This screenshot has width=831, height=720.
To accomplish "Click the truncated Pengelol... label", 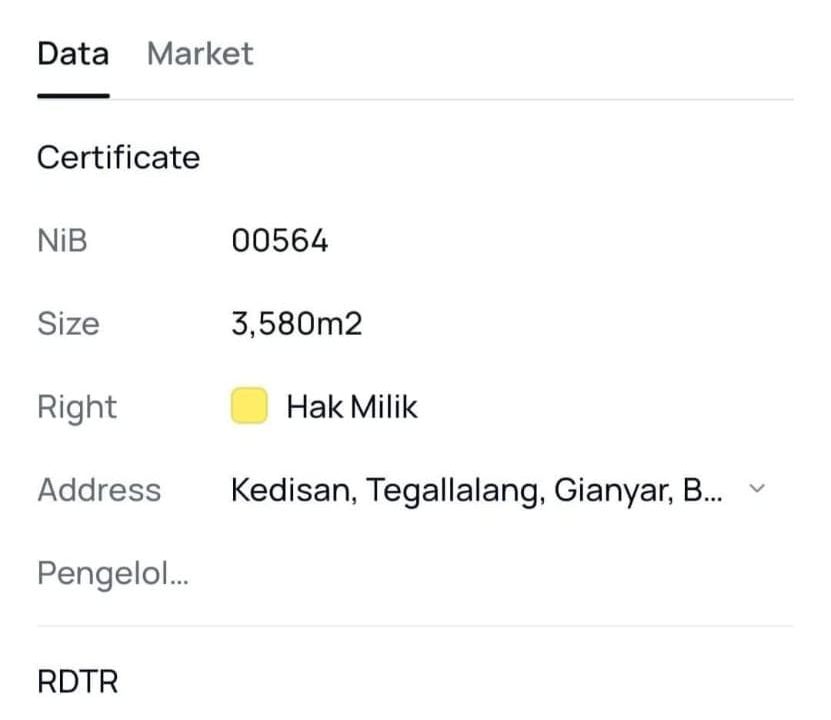I will click(113, 574).
